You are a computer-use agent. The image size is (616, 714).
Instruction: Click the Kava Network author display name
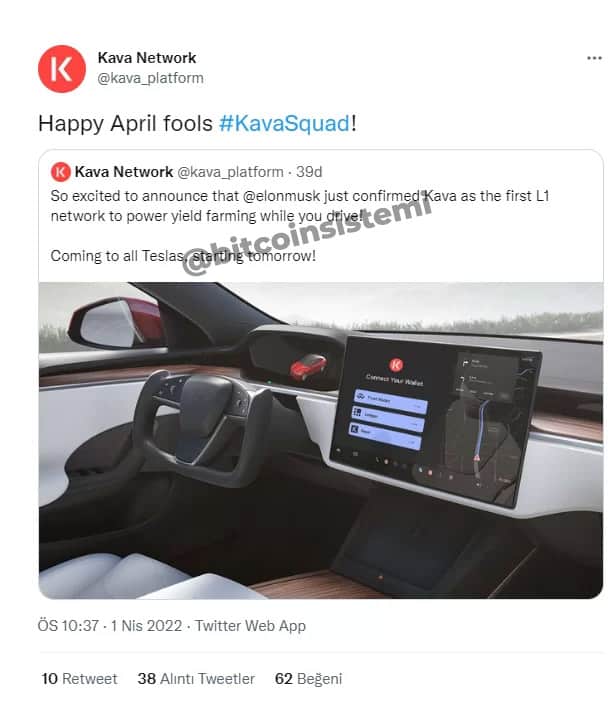point(147,58)
